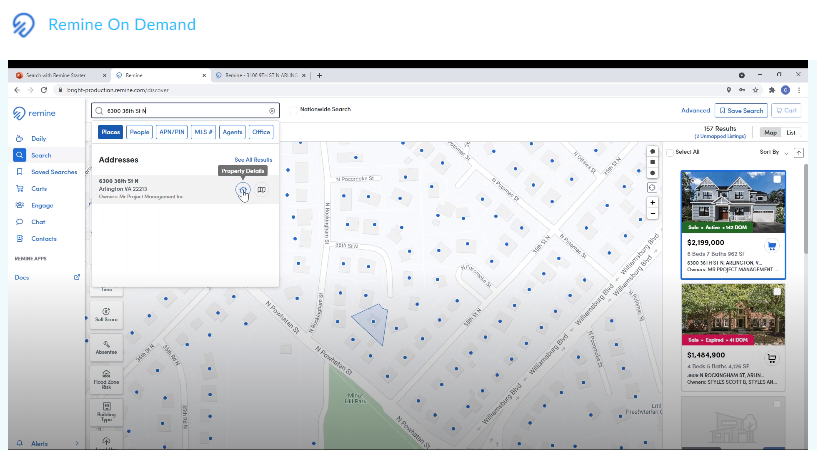Image resolution: width=817 pixels, height=450 pixels.
Task: Switch to the Places search tab
Action: [110, 132]
